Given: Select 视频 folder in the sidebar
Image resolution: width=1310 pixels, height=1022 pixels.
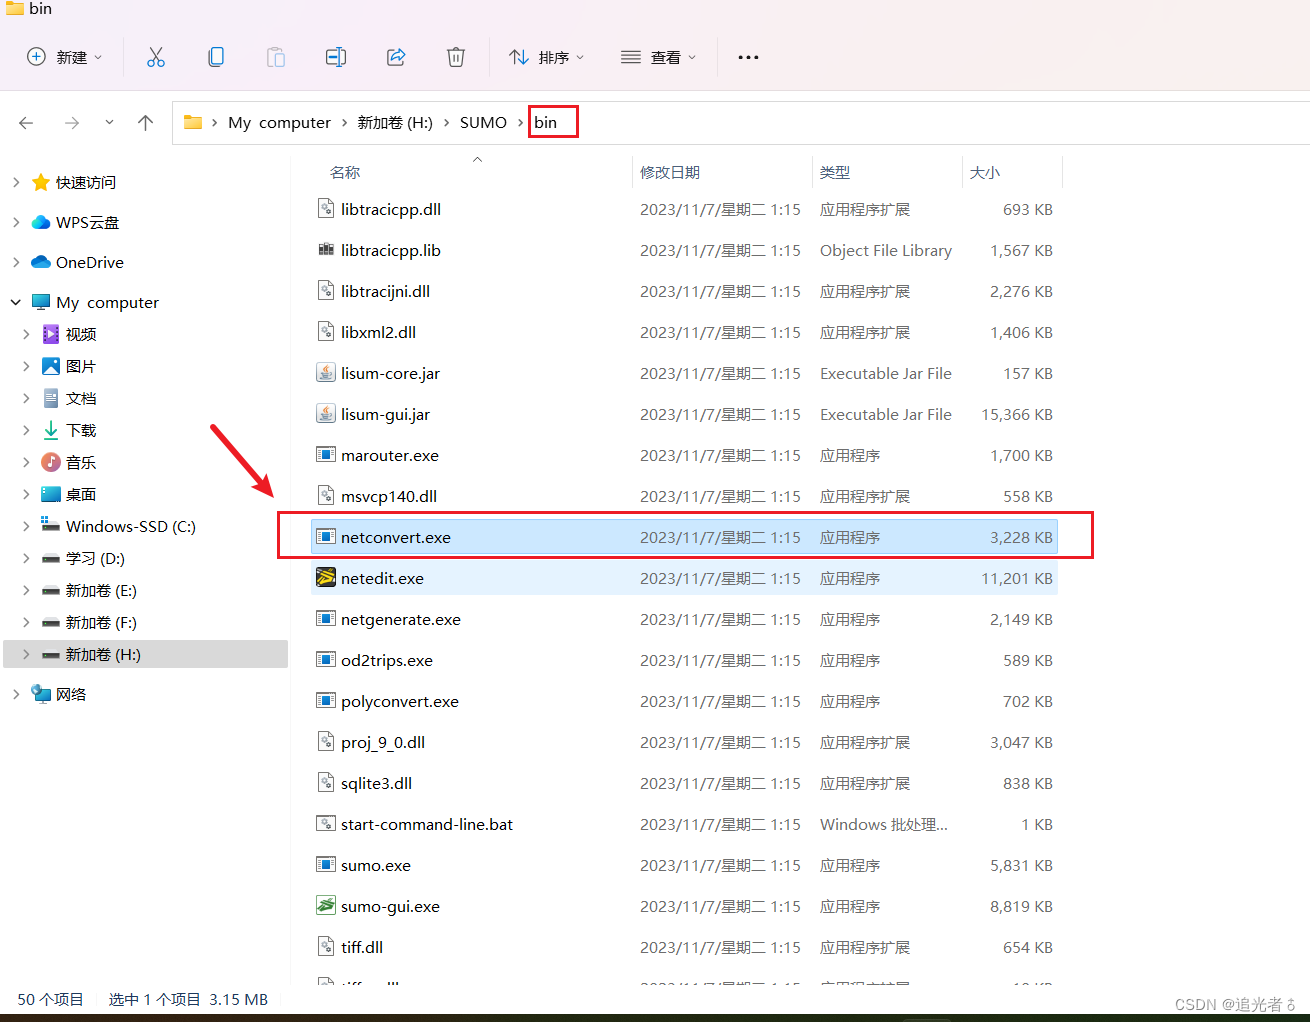Looking at the screenshot, I should pyautogui.click(x=81, y=334).
